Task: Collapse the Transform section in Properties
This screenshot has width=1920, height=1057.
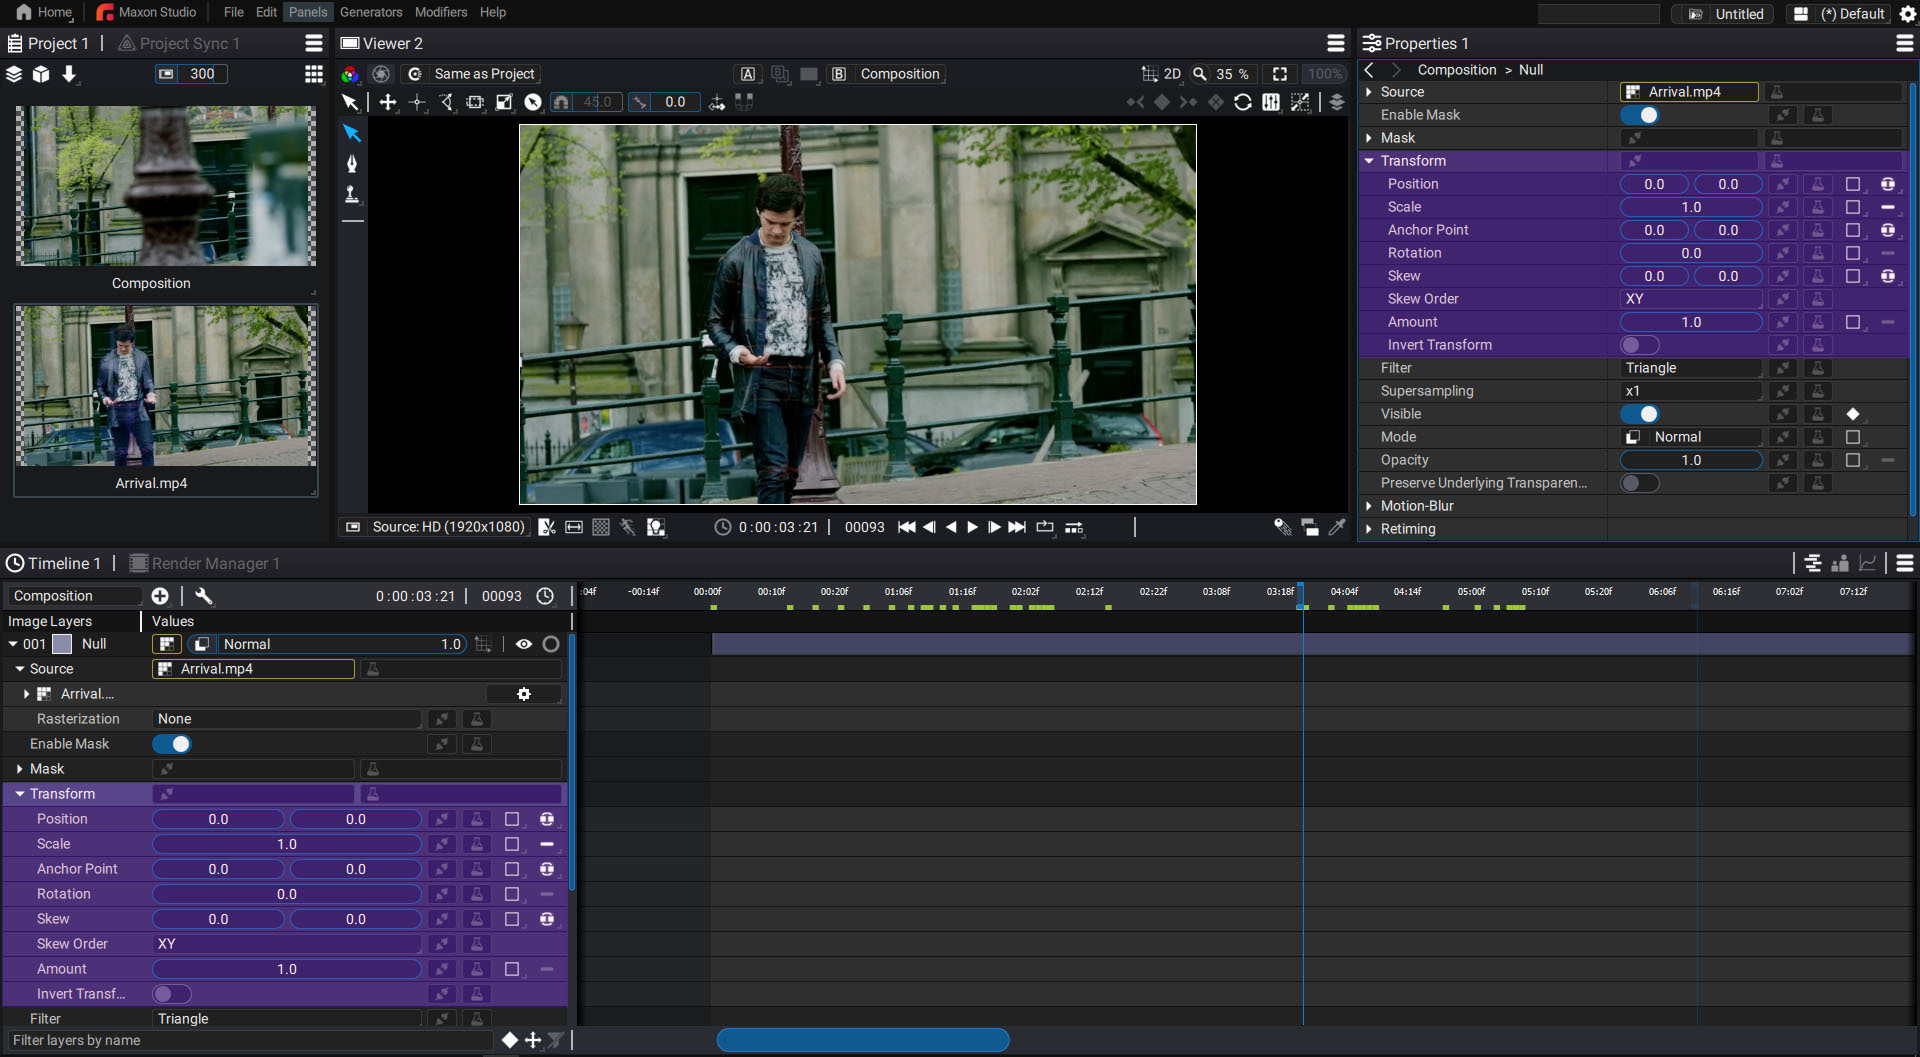Action: (x=1369, y=161)
